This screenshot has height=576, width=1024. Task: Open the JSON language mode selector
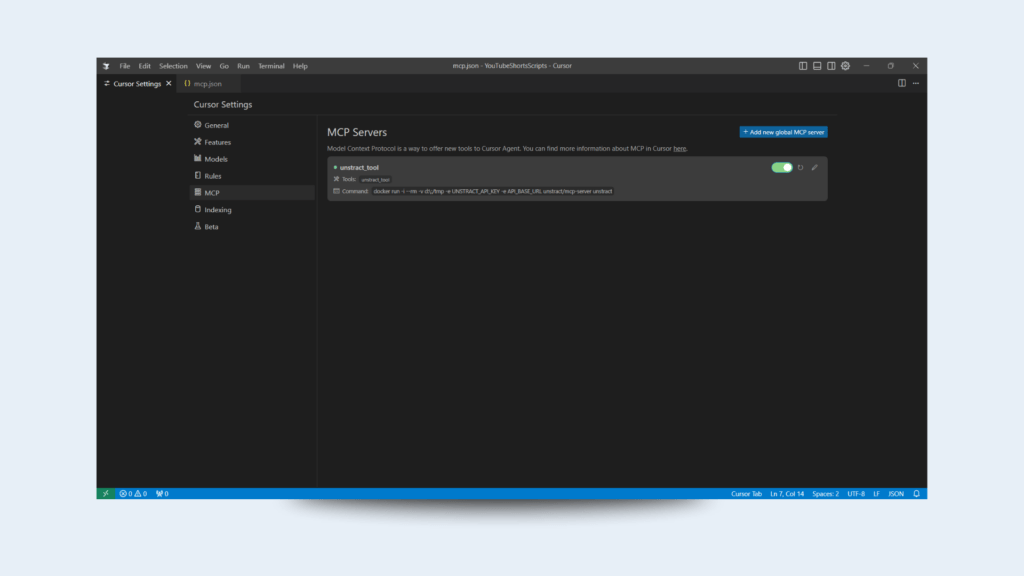896,493
